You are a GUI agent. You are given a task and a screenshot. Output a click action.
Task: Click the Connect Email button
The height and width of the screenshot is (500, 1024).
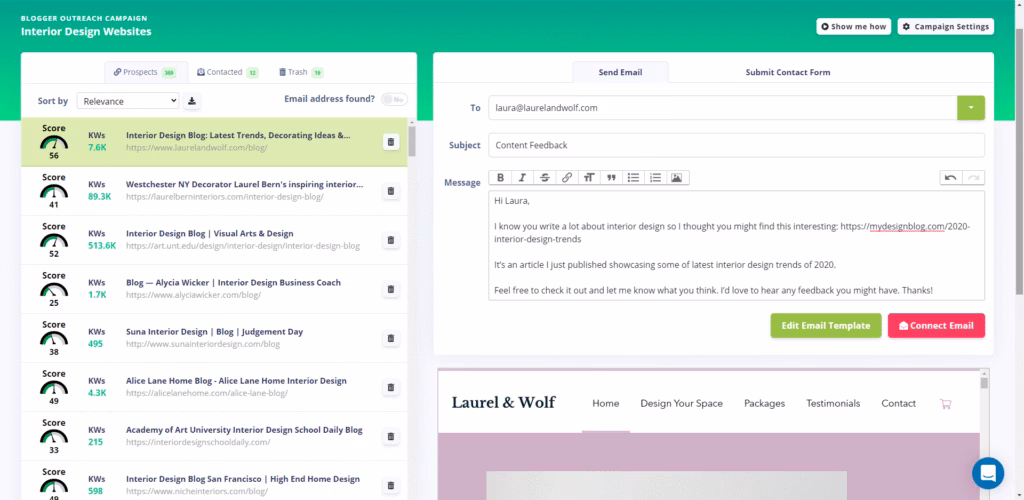click(x=936, y=325)
